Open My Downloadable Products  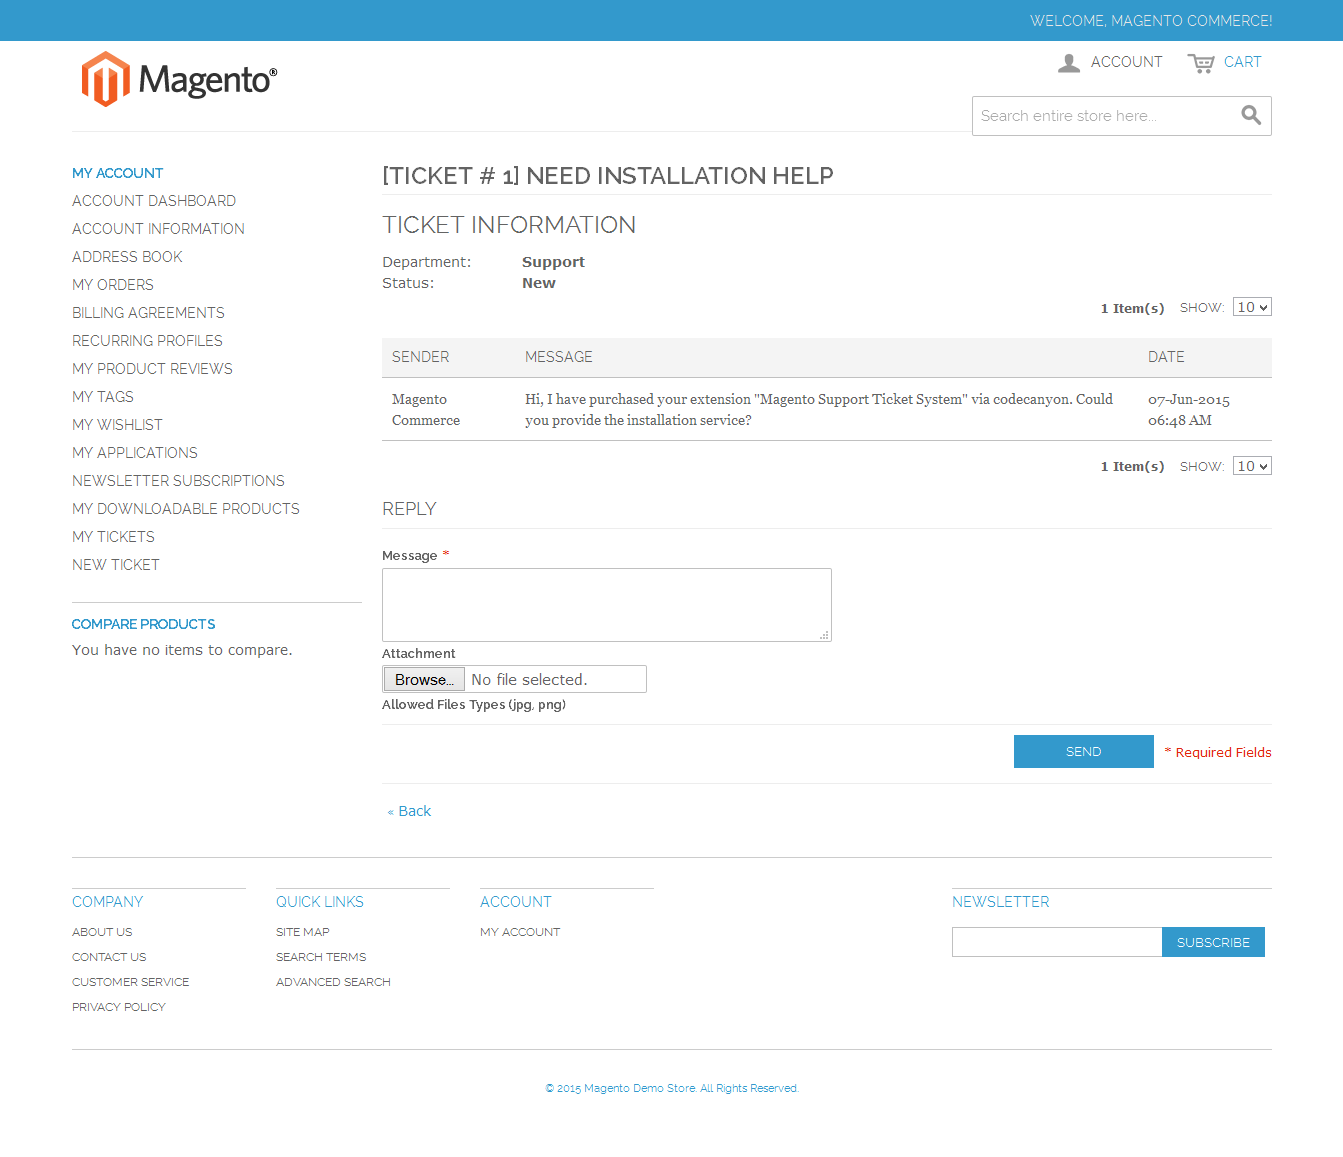[186, 509]
